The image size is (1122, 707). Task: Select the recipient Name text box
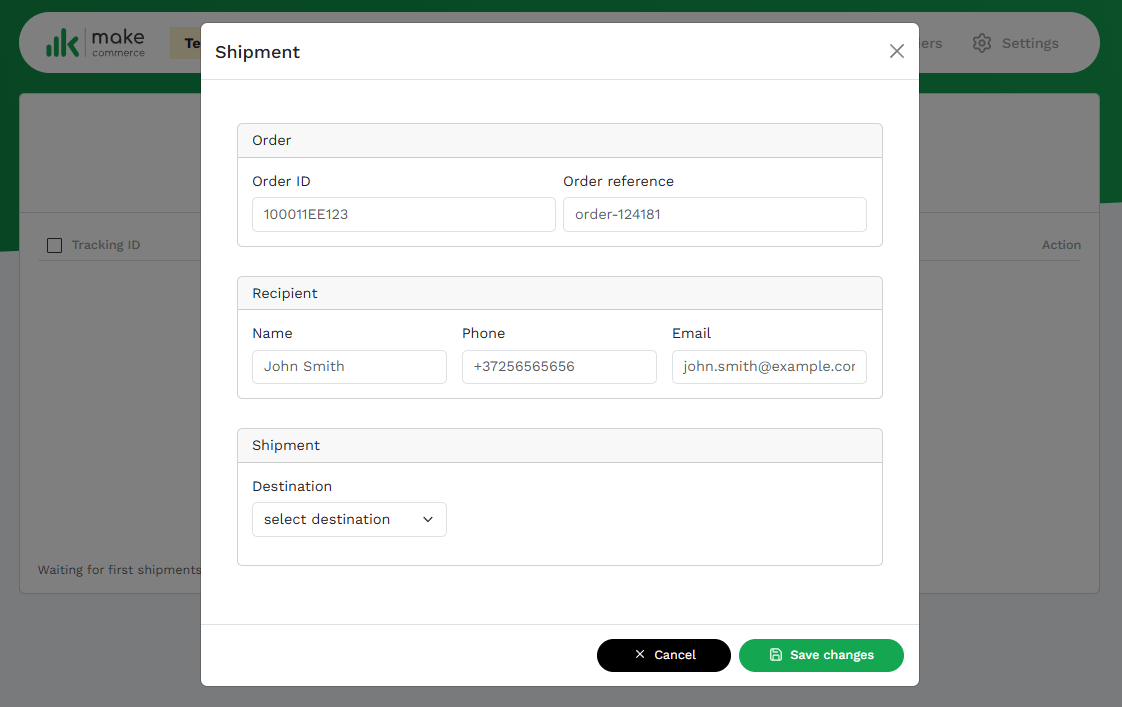349,367
